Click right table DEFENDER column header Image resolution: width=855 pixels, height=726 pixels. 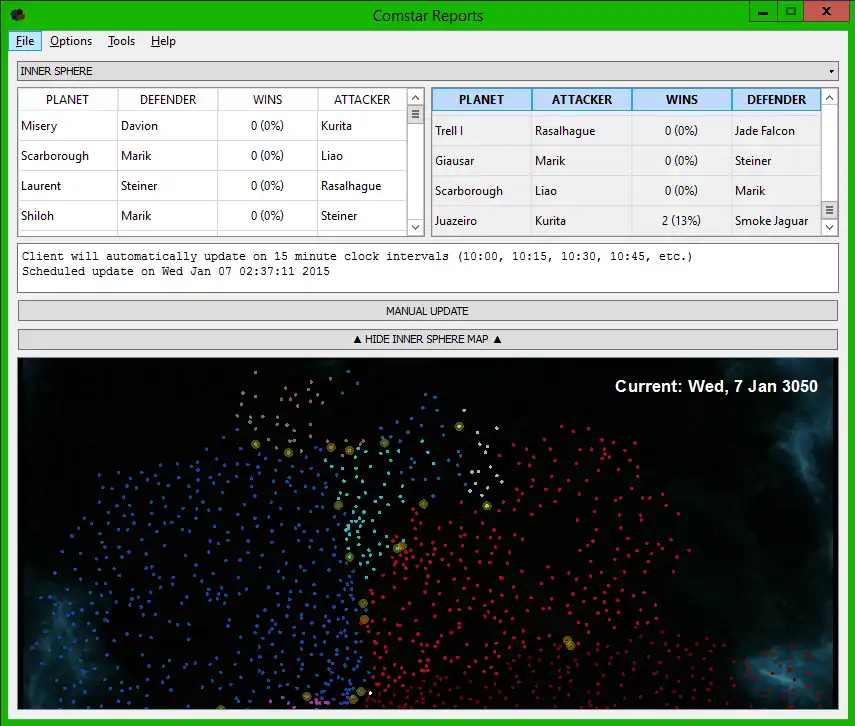point(776,100)
